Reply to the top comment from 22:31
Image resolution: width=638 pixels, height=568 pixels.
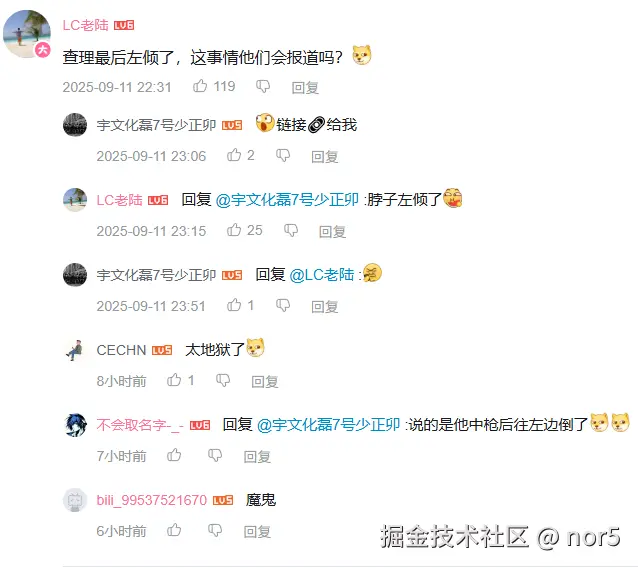click(x=305, y=87)
